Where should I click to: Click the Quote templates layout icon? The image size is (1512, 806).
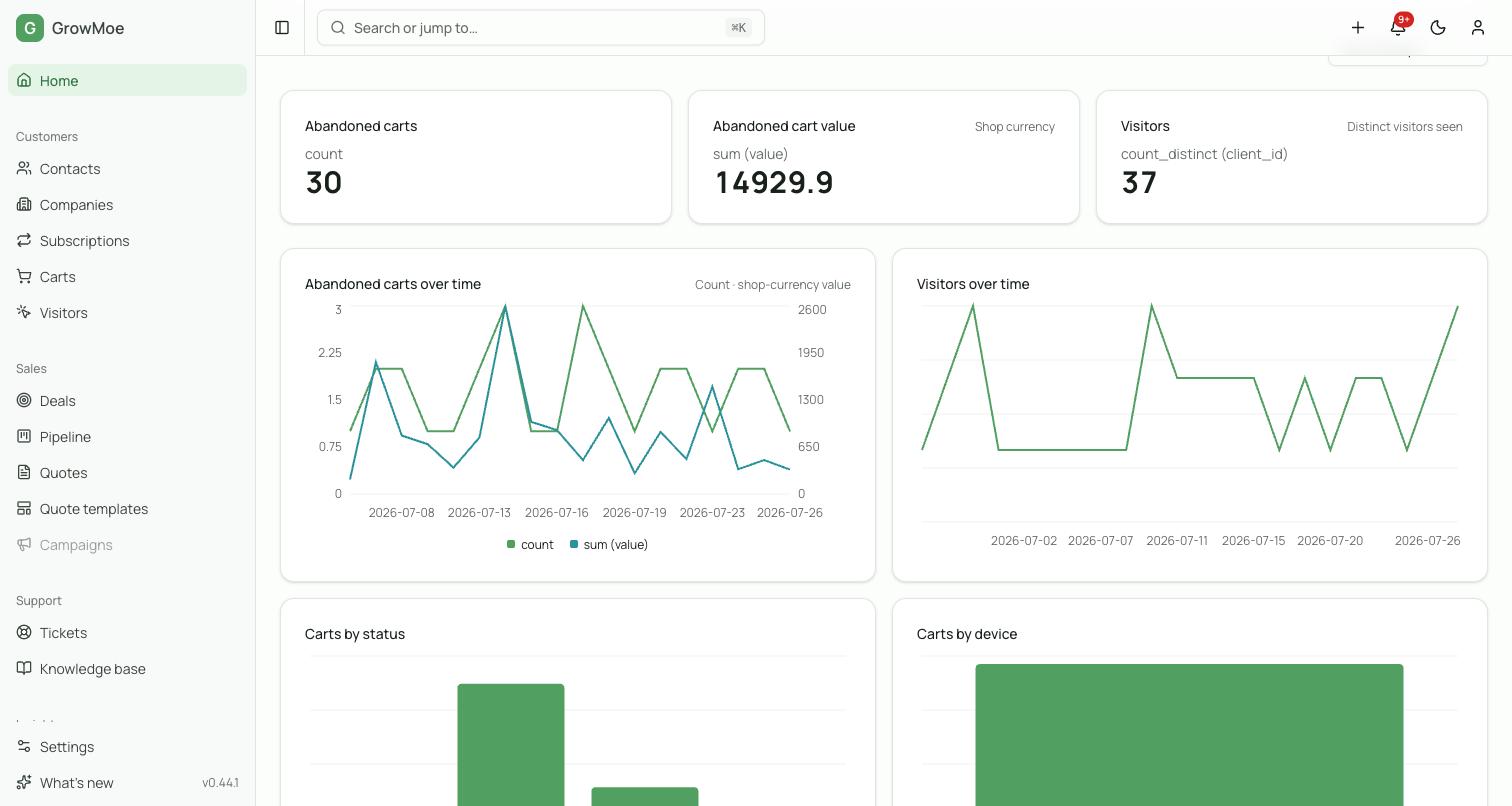[x=24, y=509]
